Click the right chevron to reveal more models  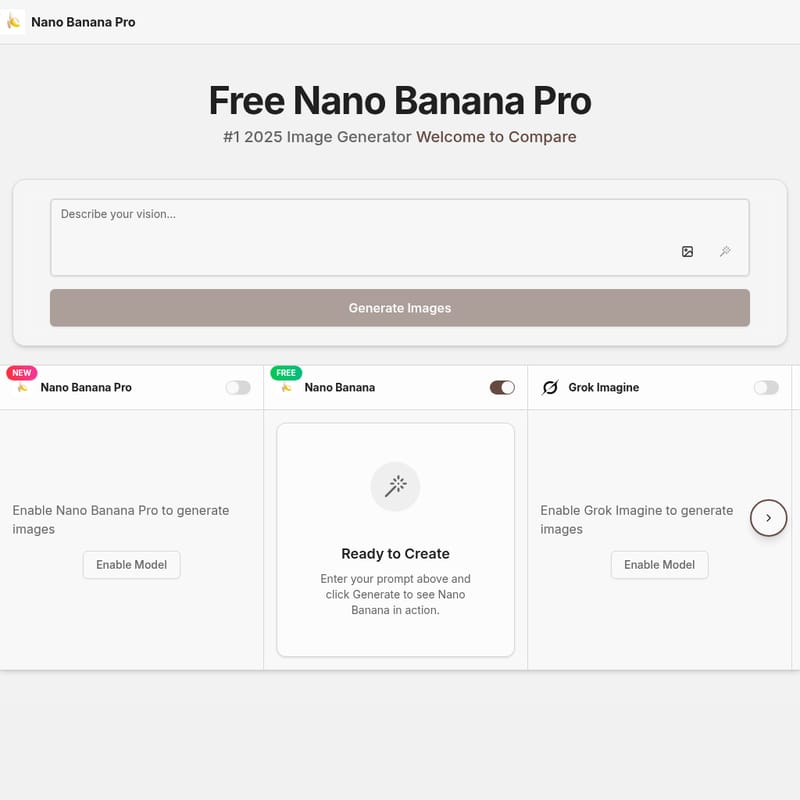[768, 518]
